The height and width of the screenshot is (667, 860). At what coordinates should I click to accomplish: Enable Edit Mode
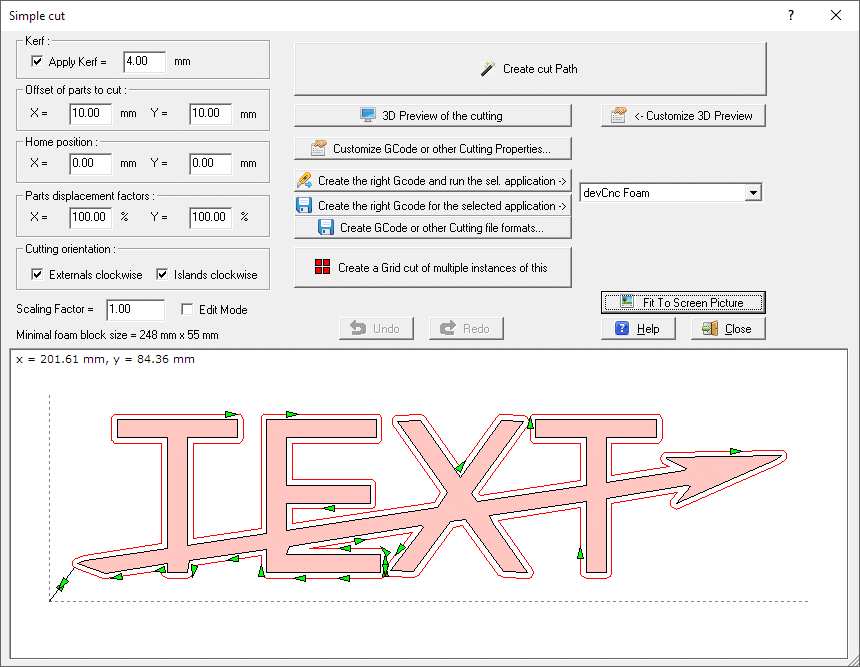[x=187, y=308]
